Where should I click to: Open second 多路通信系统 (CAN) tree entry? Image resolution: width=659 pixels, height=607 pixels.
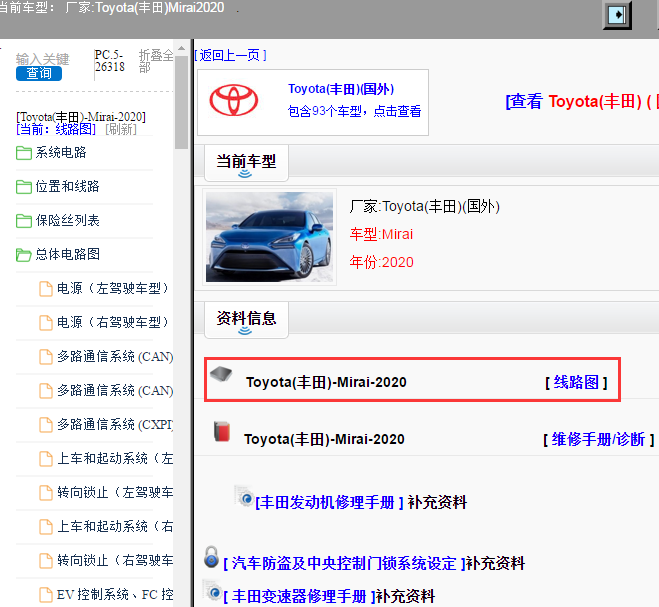pos(115,391)
